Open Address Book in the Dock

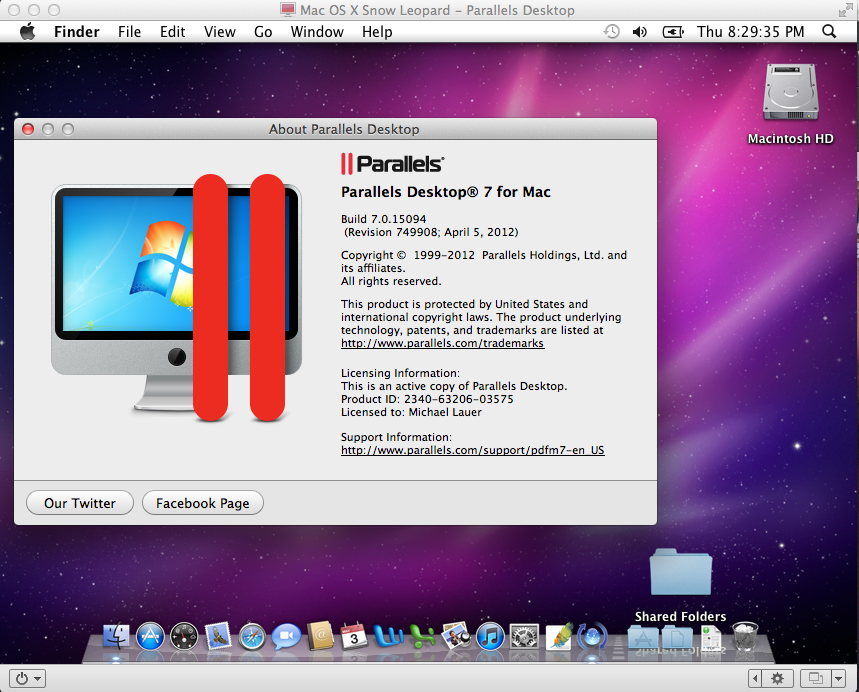(x=320, y=637)
